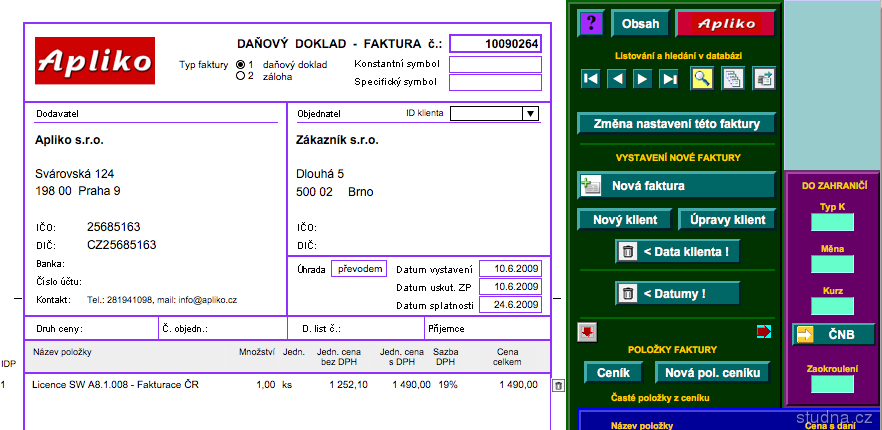The width and height of the screenshot is (882, 430).
Task: Jump to the last invoice record
Action: [x=668, y=79]
